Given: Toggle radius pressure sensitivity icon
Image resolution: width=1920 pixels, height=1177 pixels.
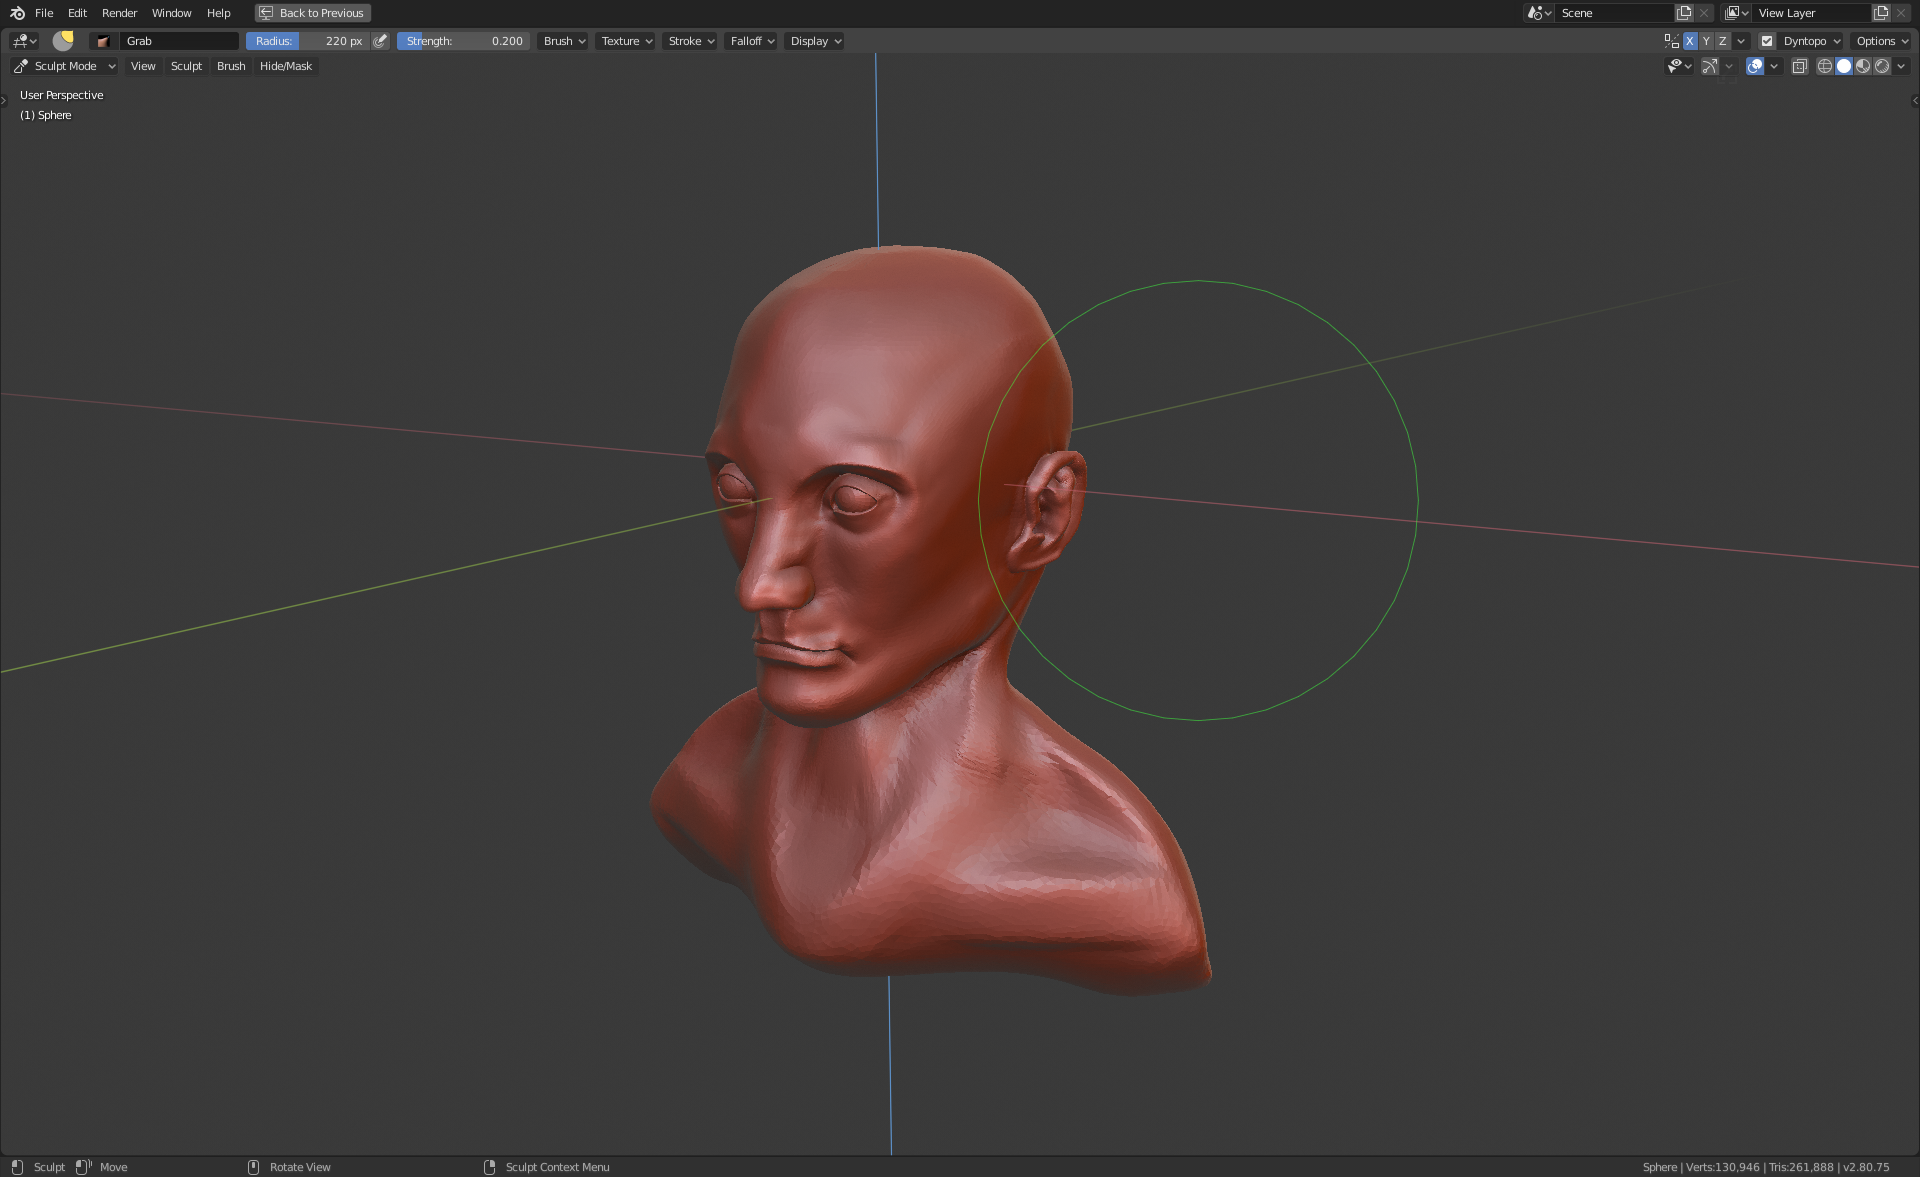Looking at the screenshot, I should click(x=380, y=41).
